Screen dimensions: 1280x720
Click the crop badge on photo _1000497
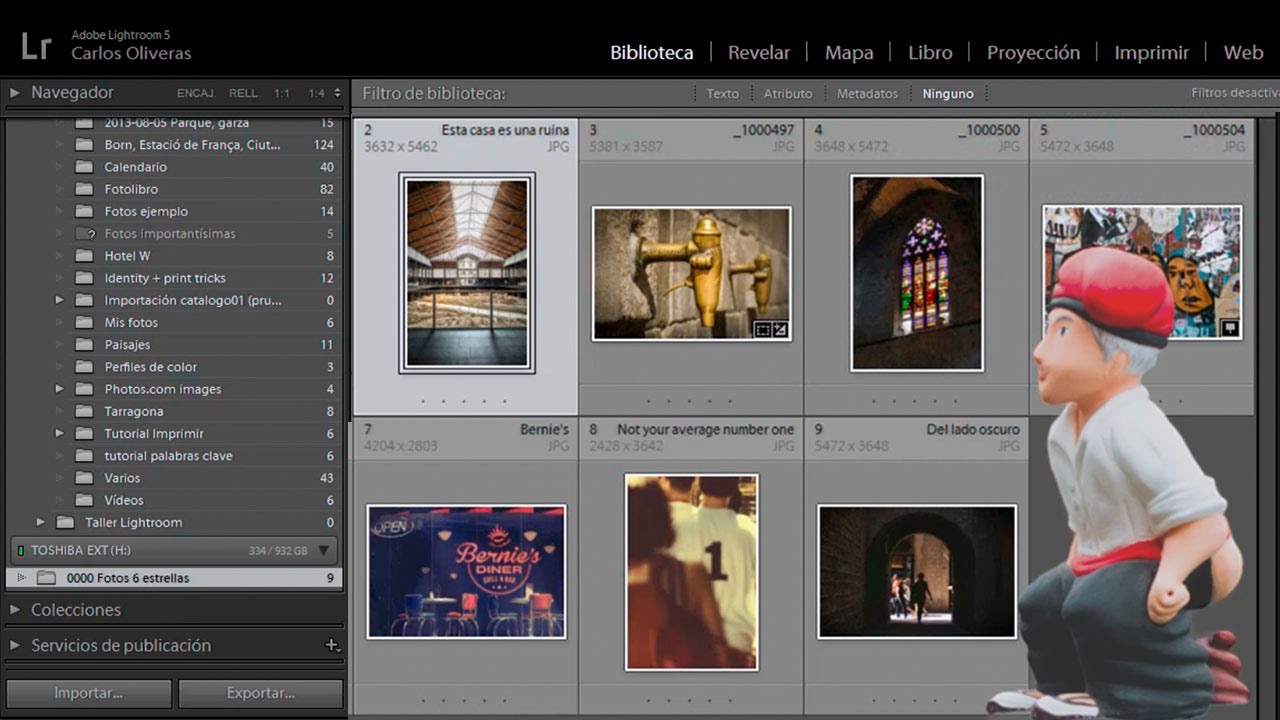tap(763, 329)
